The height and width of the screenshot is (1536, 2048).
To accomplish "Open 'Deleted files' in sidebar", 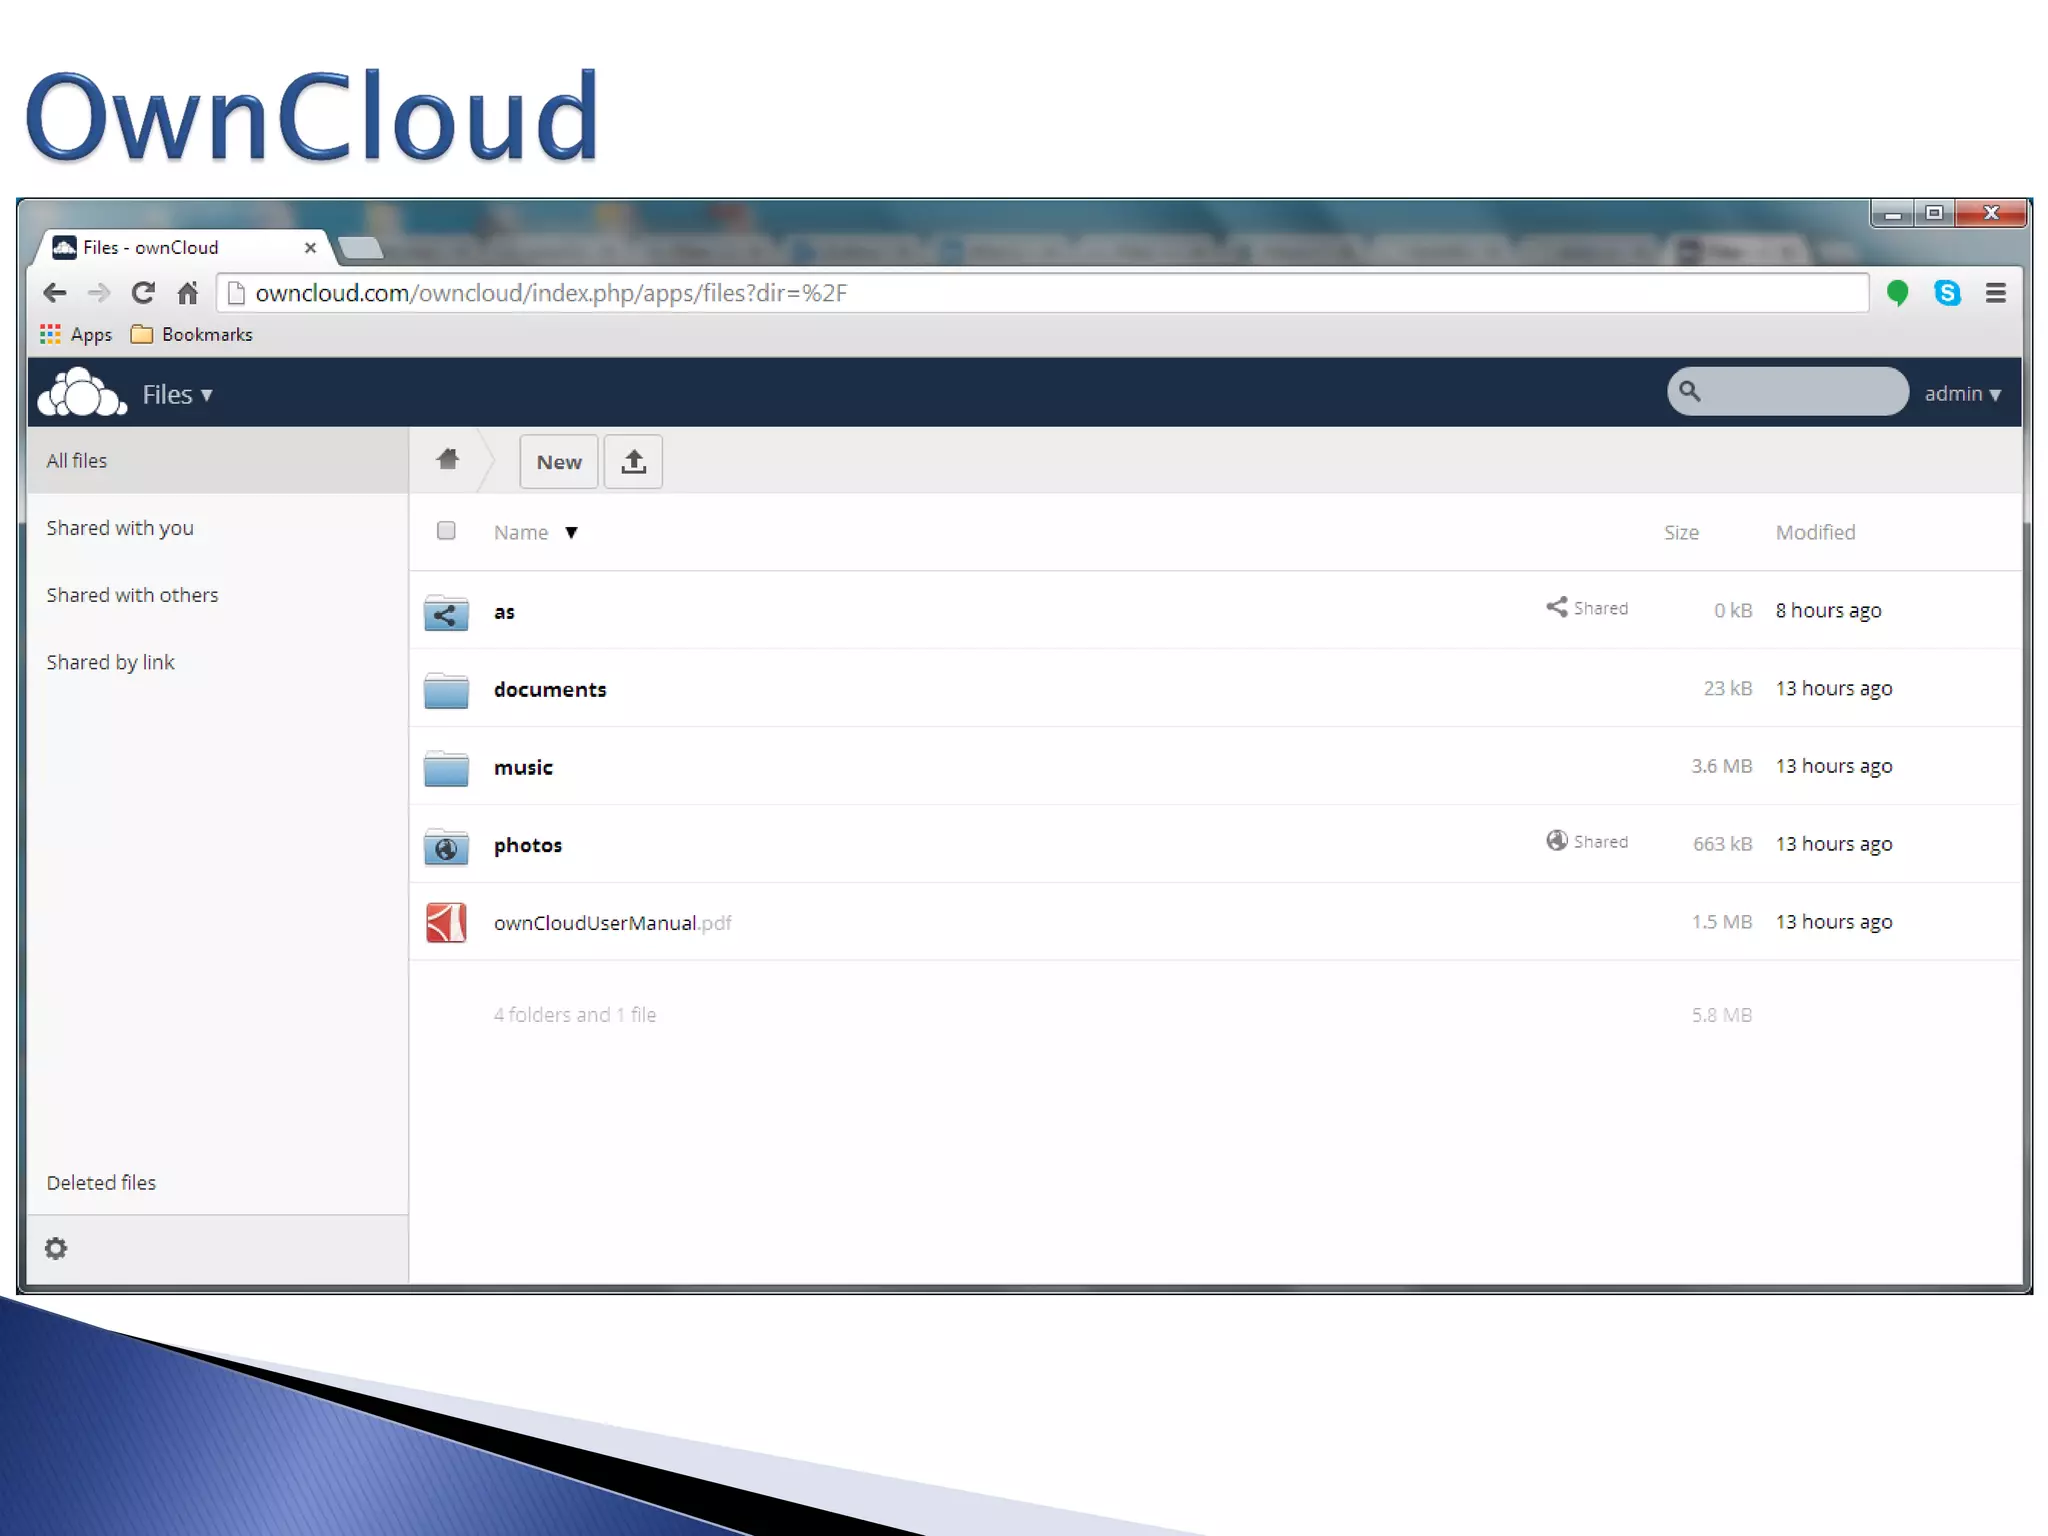I will click(x=101, y=1182).
